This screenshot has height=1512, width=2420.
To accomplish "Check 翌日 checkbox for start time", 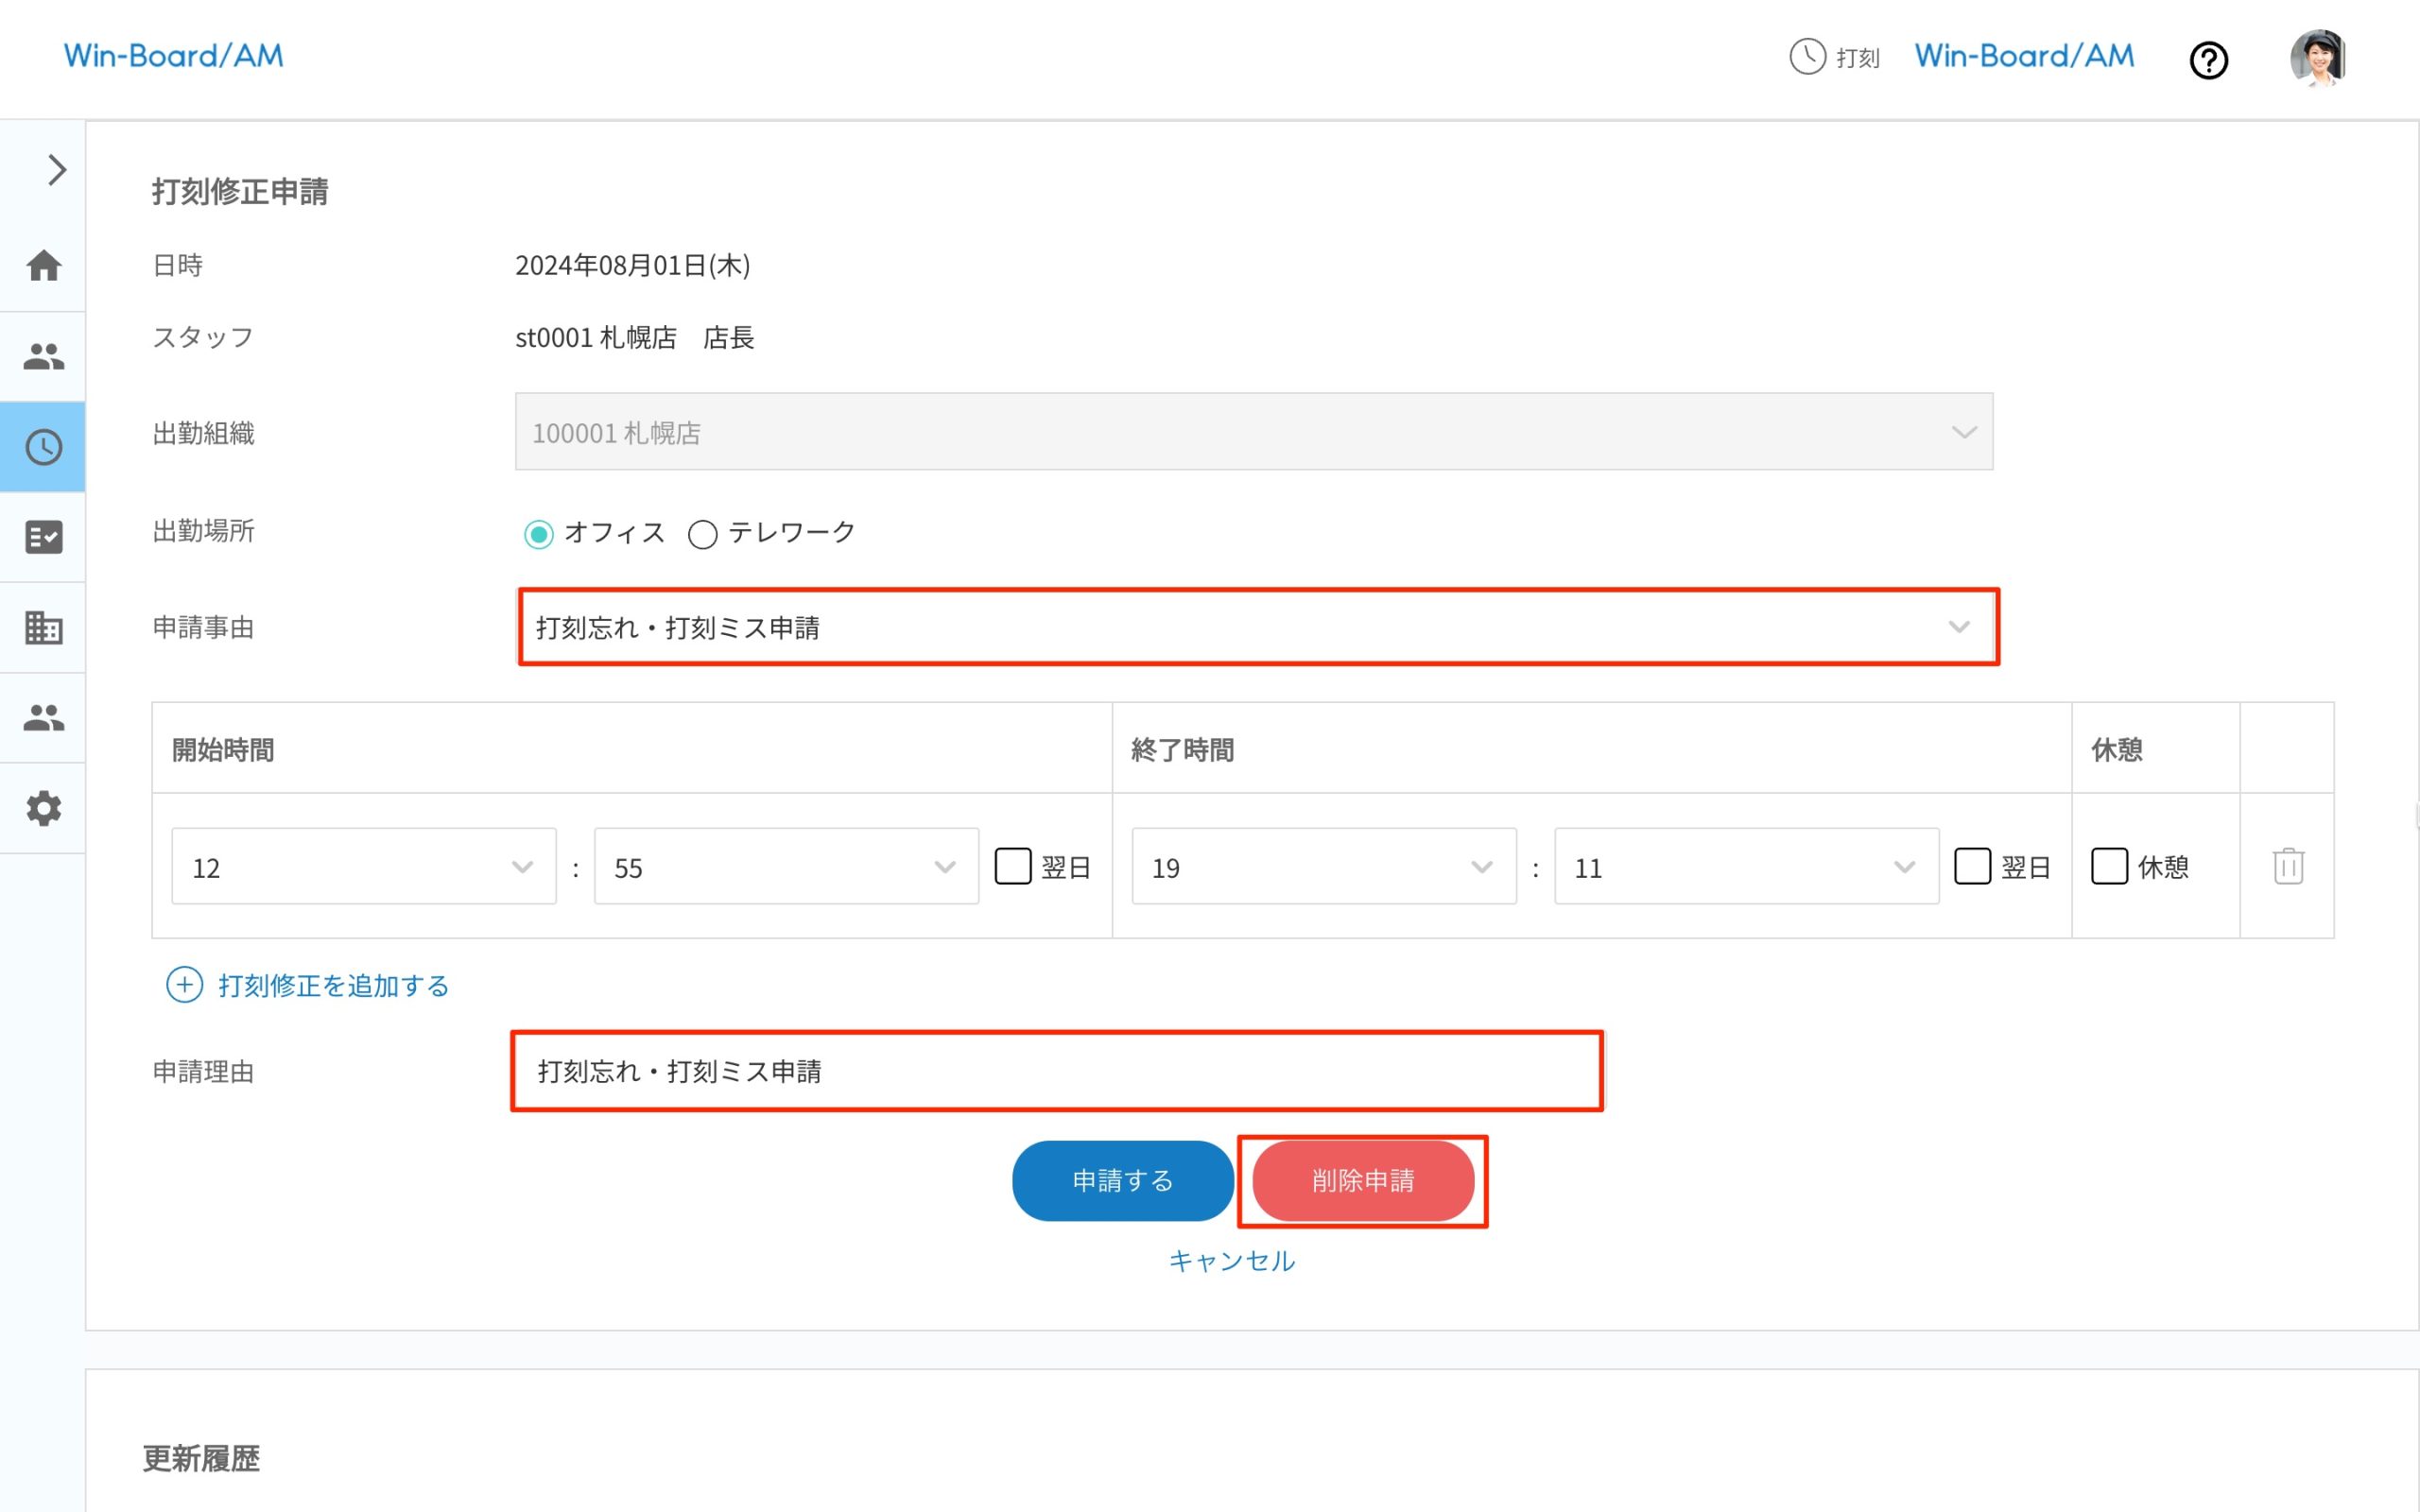I will pyautogui.click(x=1012, y=866).
